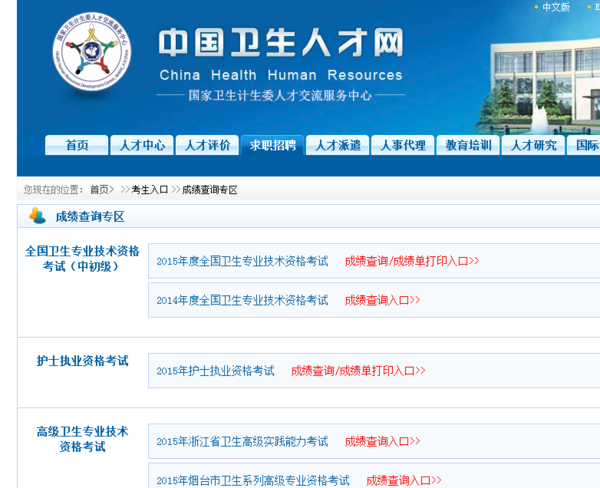This screenshot has height=488, width=600.
Task: Click text 2015年护士执业资格考试
Action: pyautogui.click(x=215, y=370)
